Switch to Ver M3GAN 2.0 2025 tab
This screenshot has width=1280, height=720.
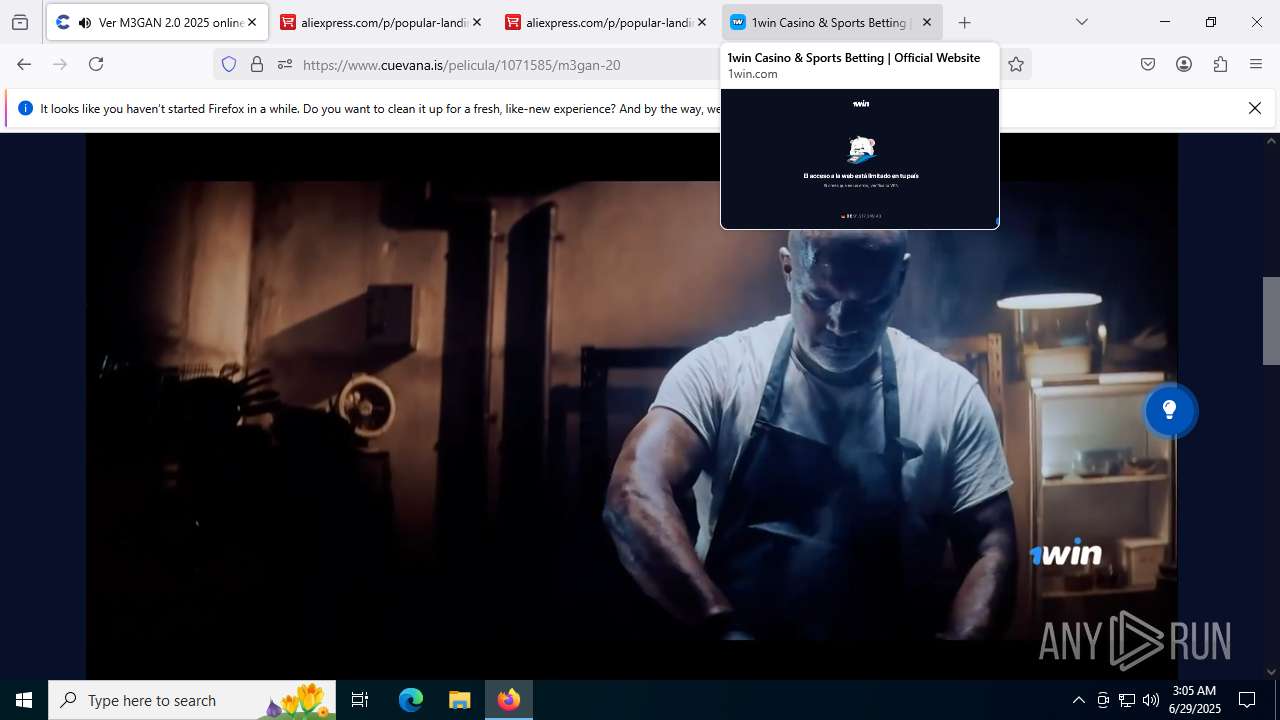point(157,22)
